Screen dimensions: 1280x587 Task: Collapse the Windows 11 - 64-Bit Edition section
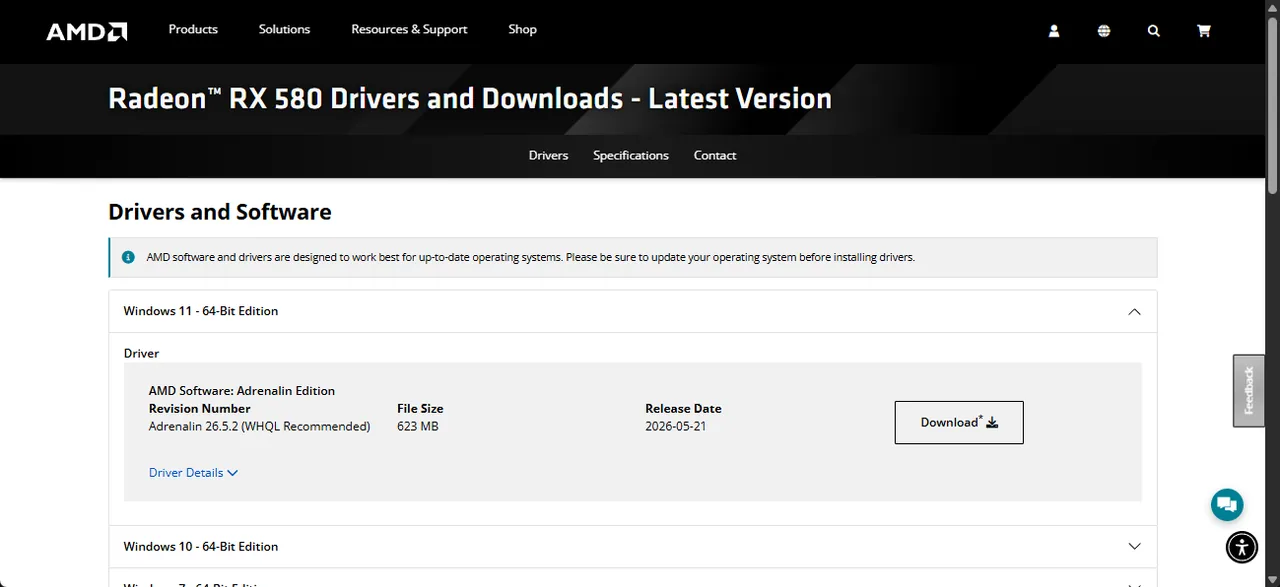point(633,311)
